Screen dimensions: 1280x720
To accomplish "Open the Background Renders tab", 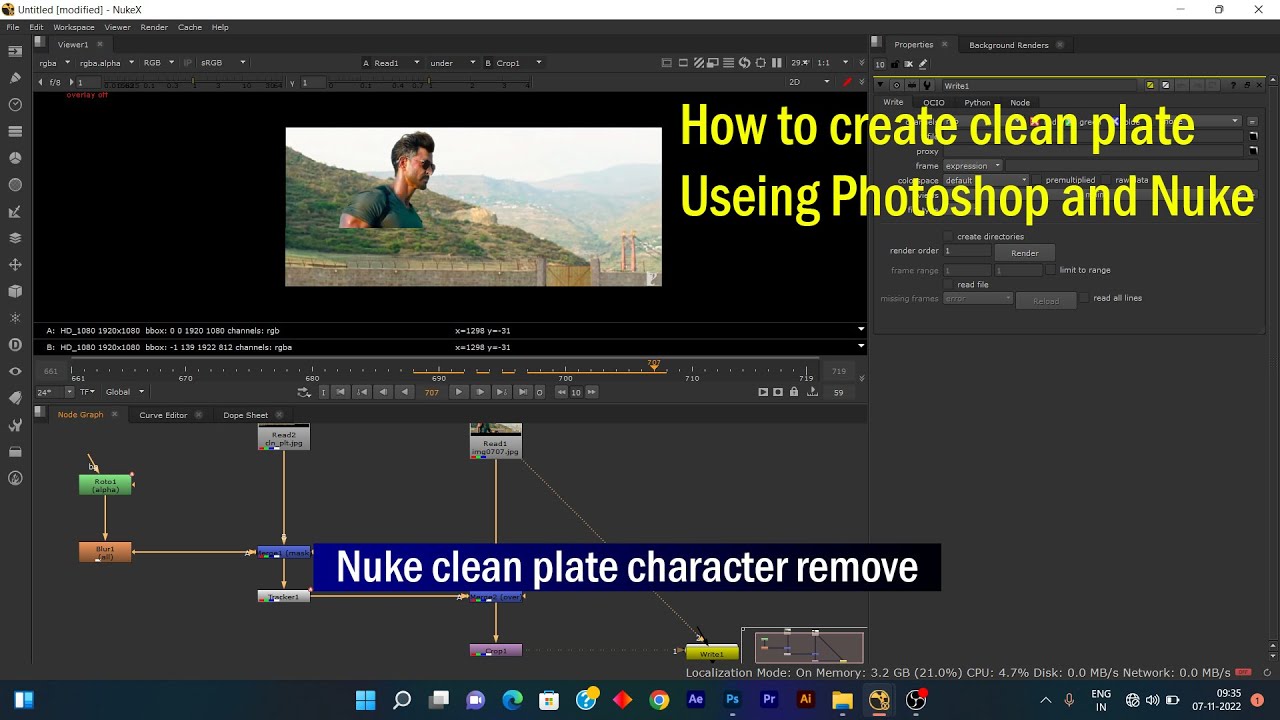I will pos(1009,45).
